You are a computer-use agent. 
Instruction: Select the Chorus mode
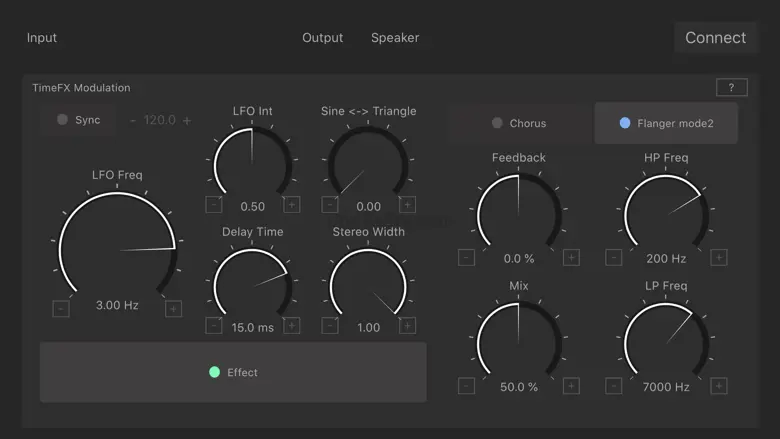519,123
